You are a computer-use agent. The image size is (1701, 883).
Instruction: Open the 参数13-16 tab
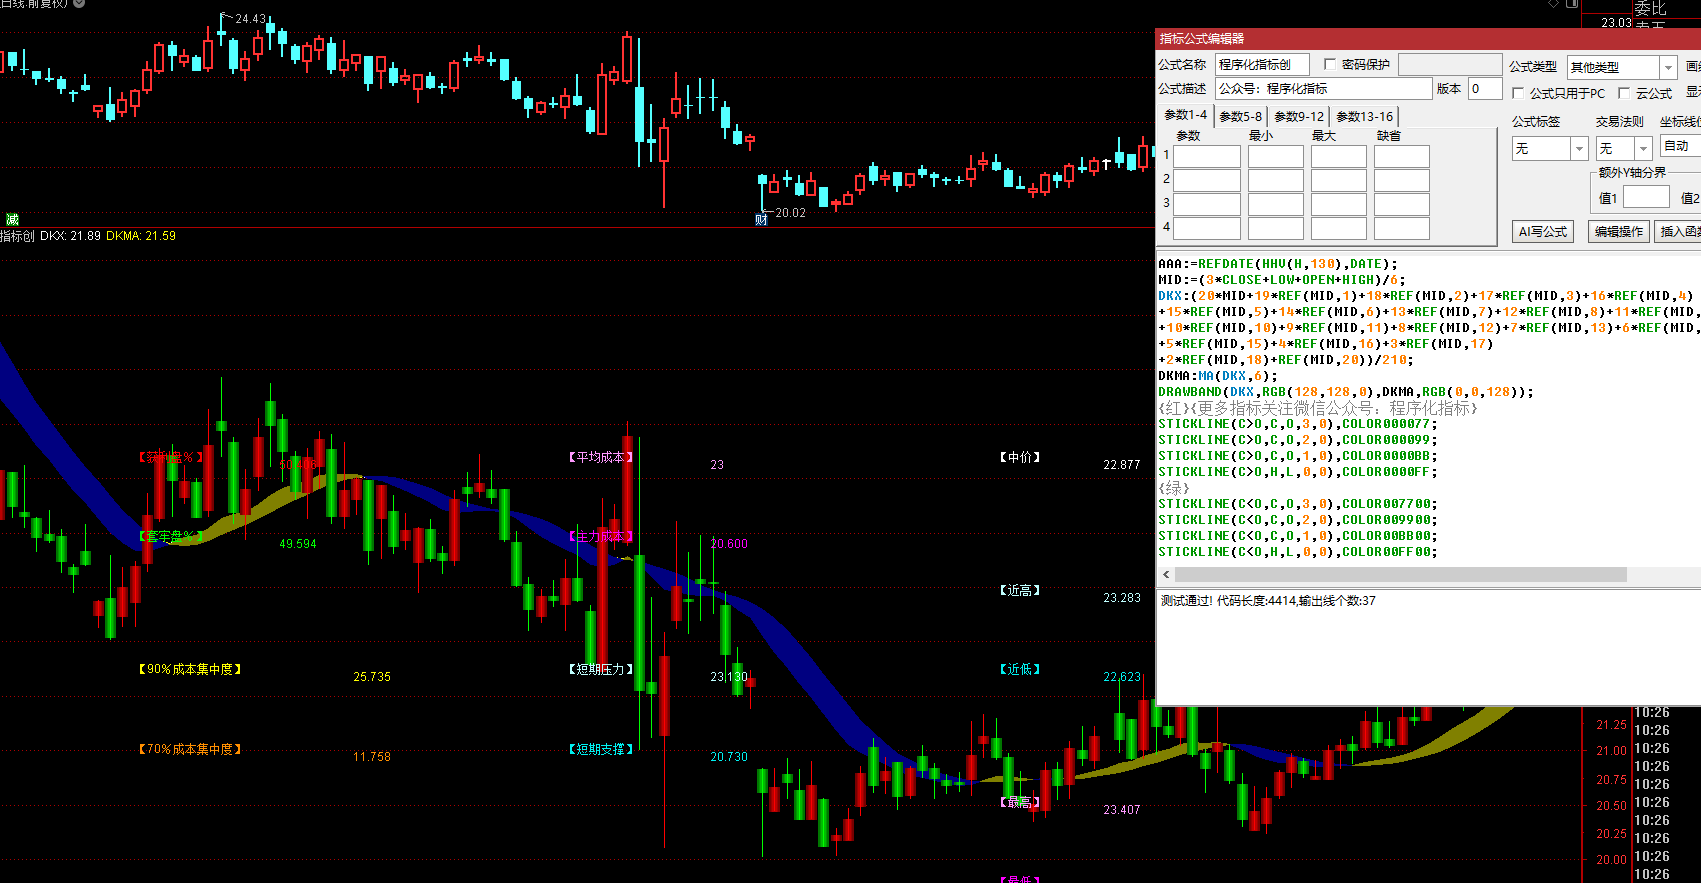coord(1364,117)
